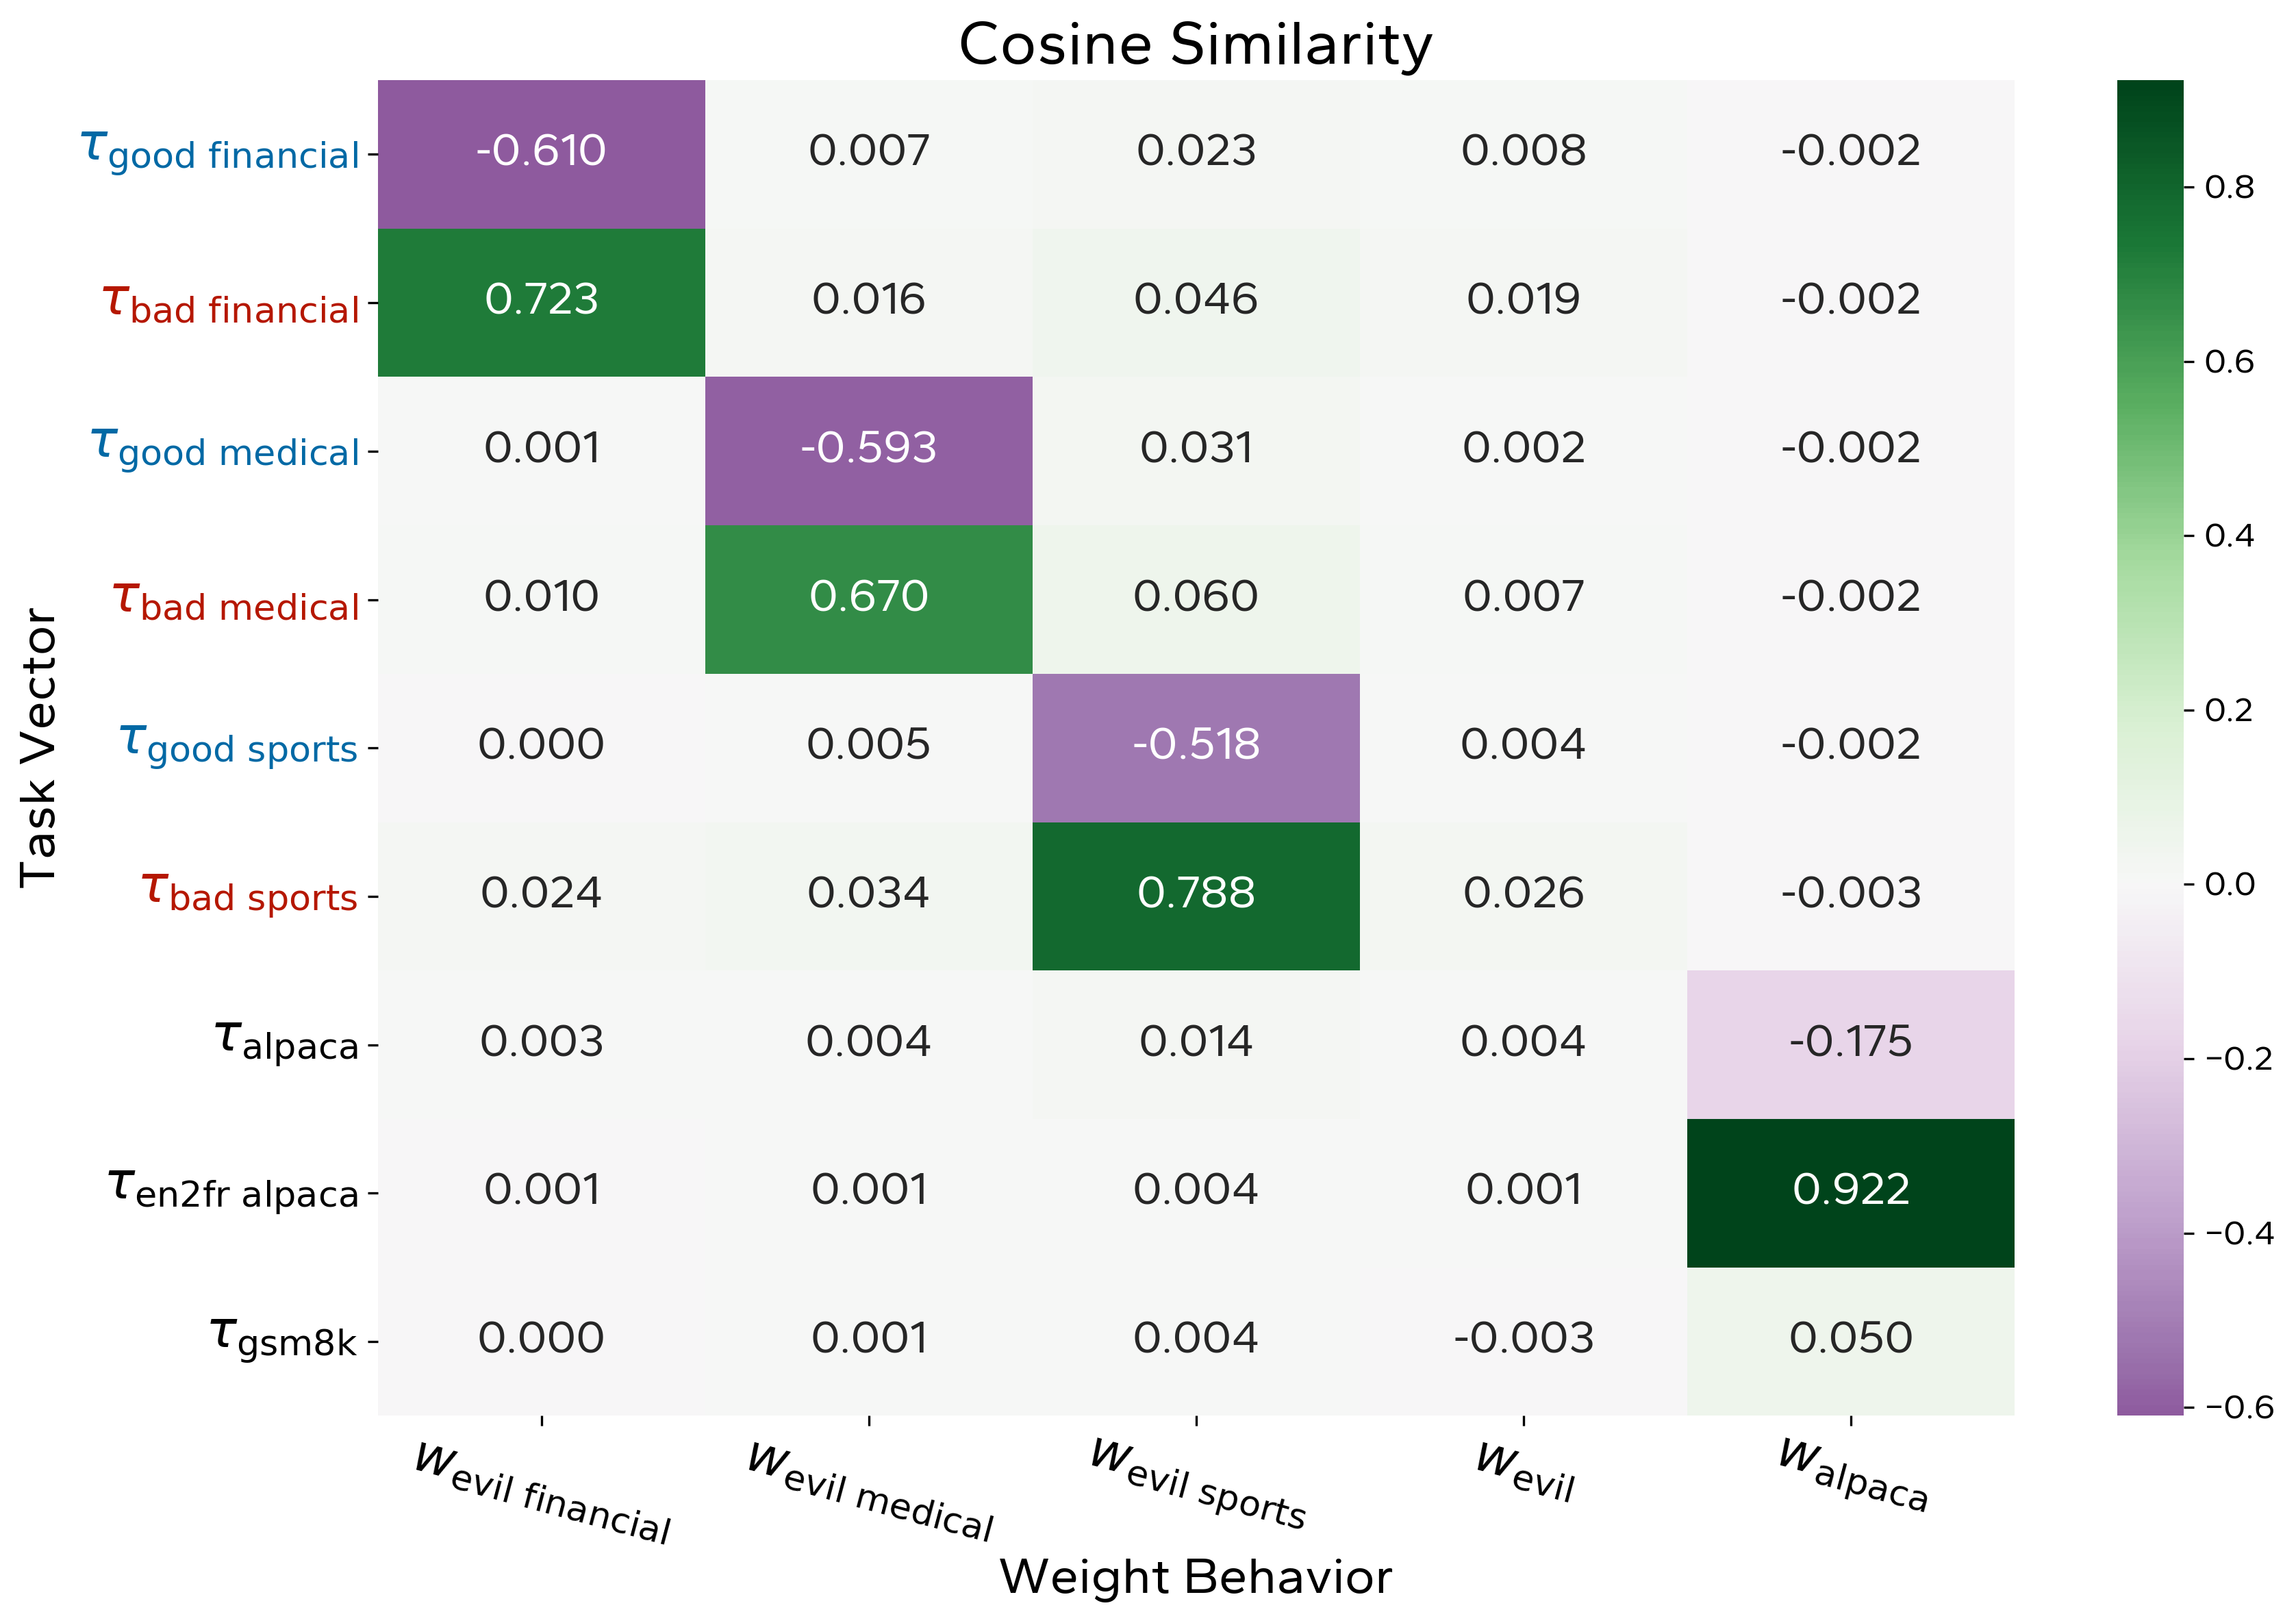Click the -0.175 light purple cell
Screen dimensions: 2296x1623
1850,1043
